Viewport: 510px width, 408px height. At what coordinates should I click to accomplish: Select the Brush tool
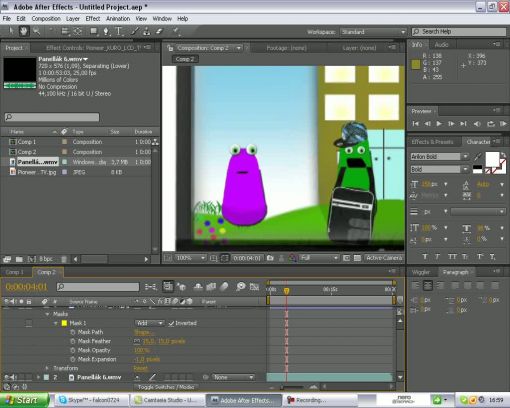coord(135,31)
